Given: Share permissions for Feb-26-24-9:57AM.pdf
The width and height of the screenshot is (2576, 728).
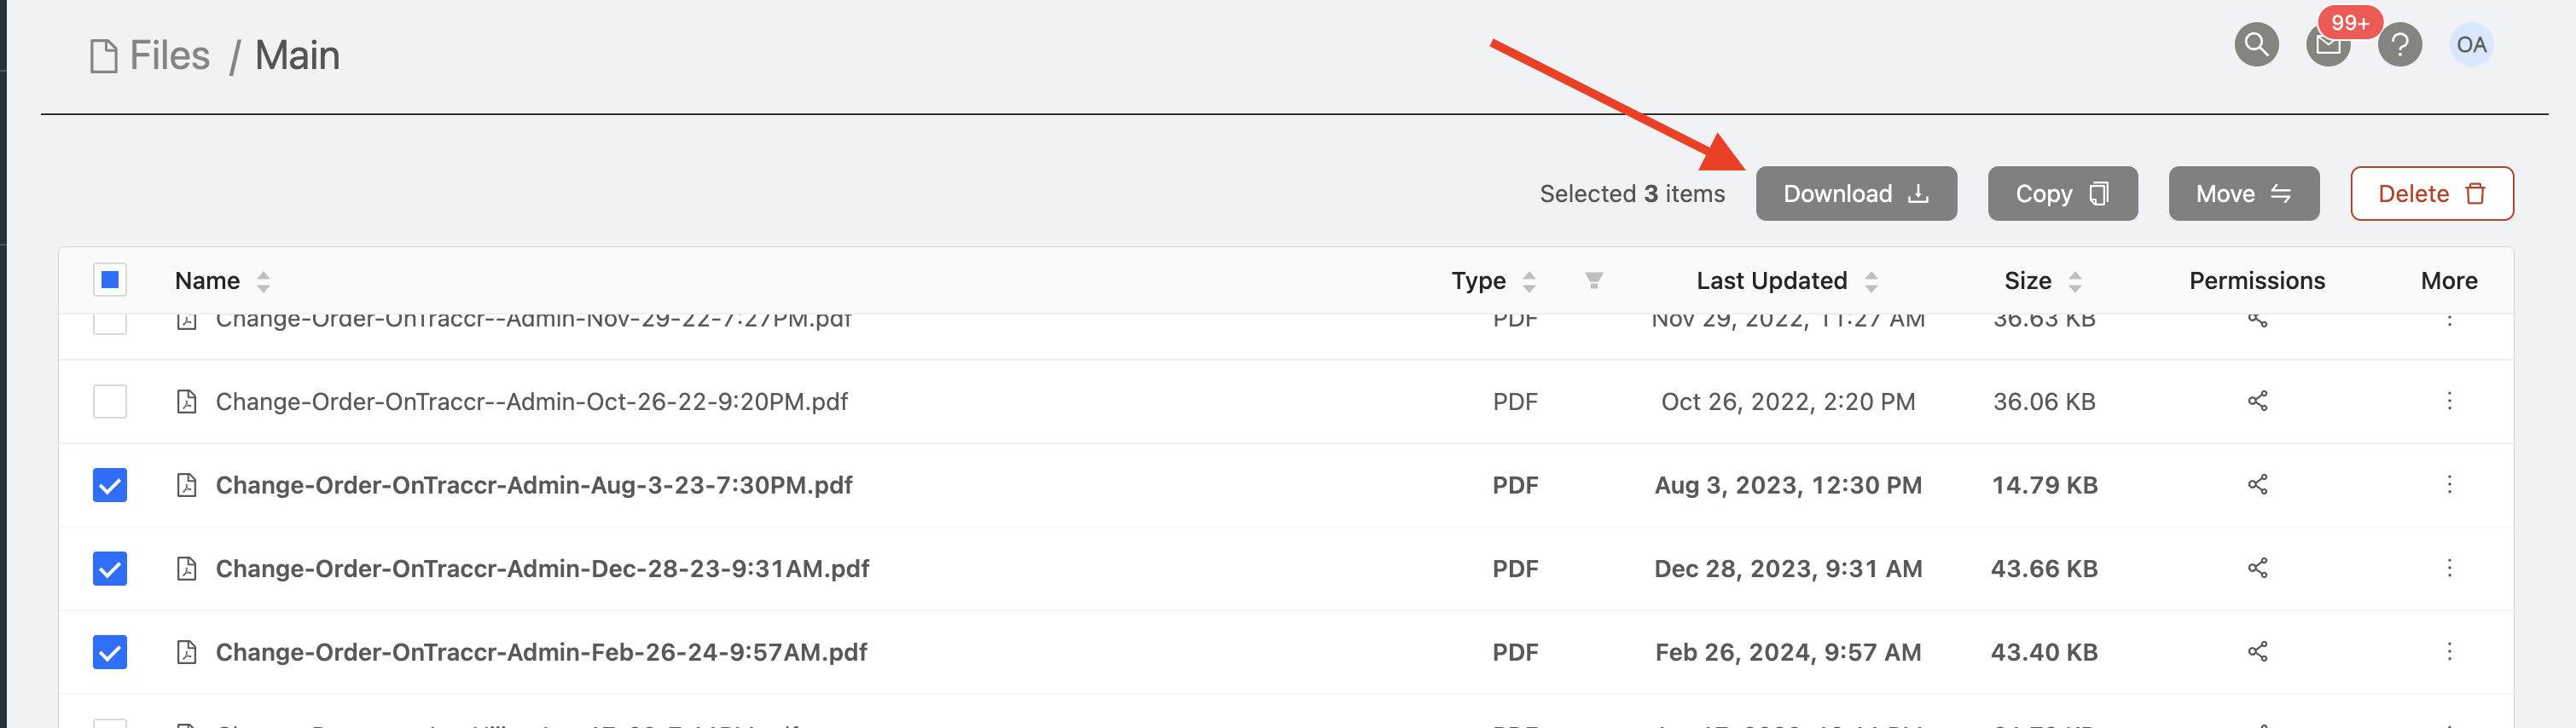Looking at the screenshot, I should point(2257,652).
